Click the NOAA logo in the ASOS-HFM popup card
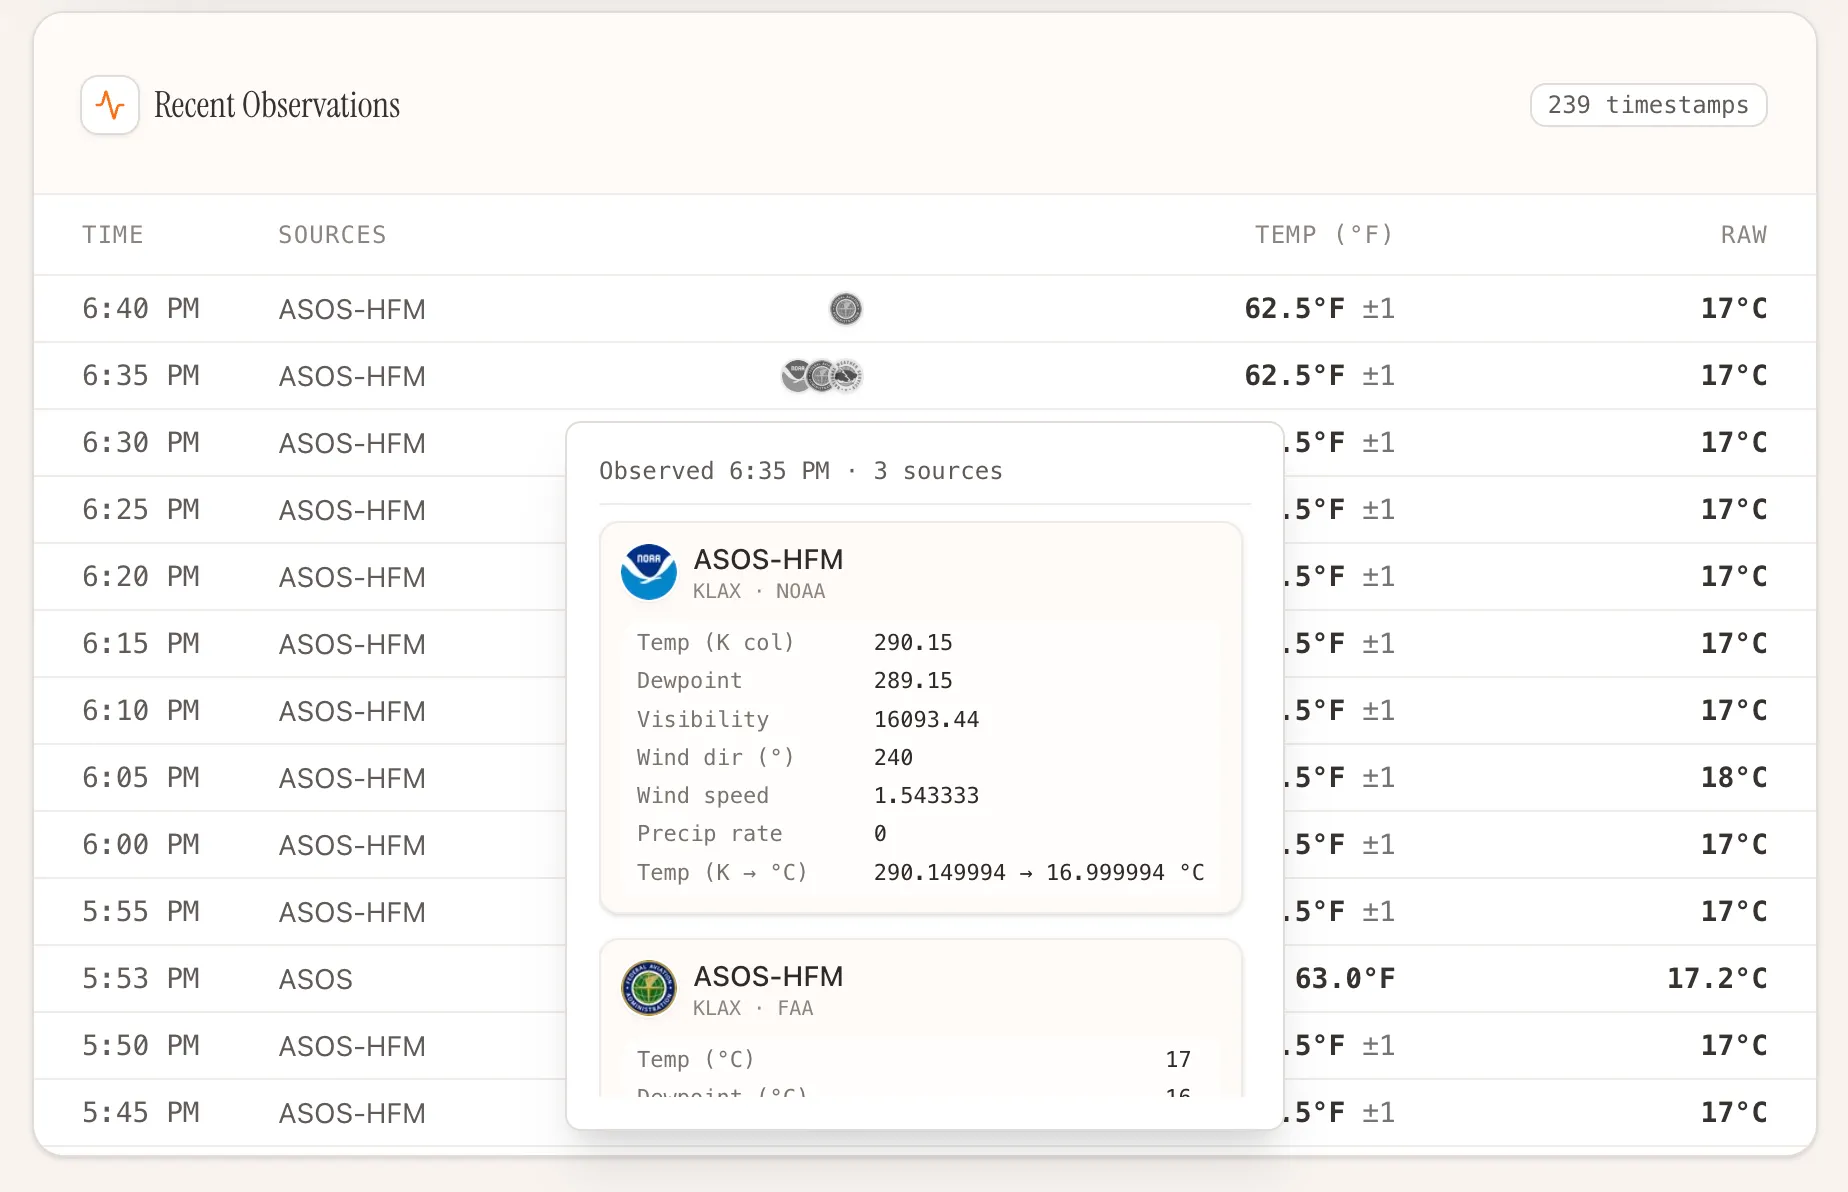 coord(648,572)
